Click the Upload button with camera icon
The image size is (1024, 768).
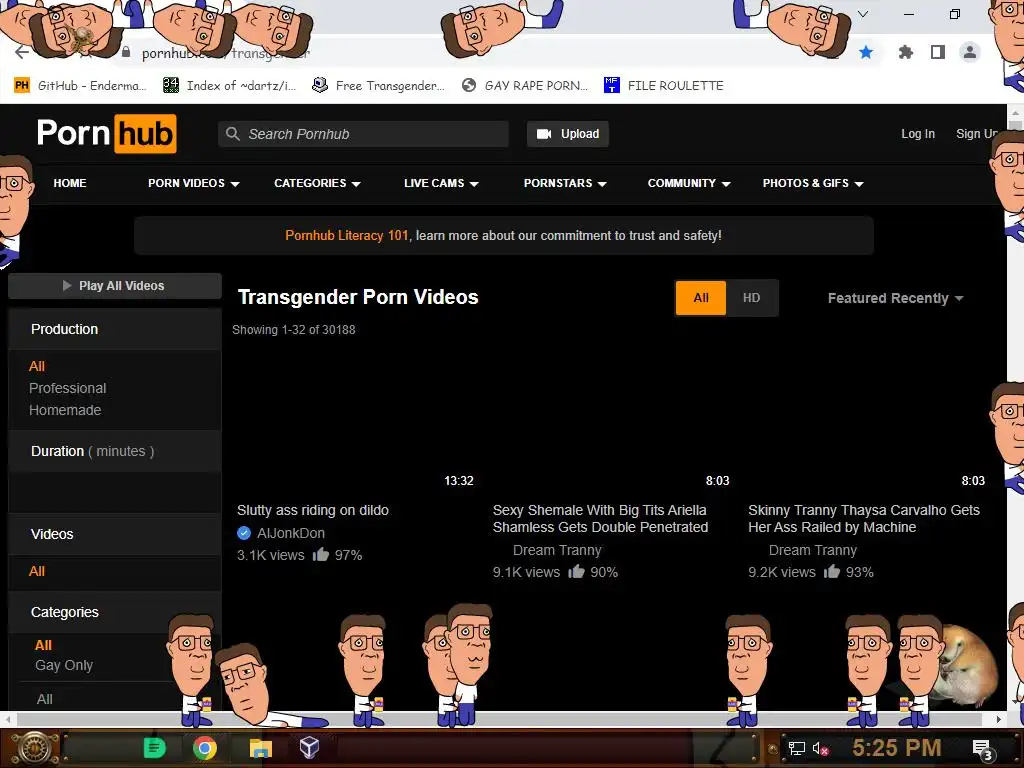[568, 134]
